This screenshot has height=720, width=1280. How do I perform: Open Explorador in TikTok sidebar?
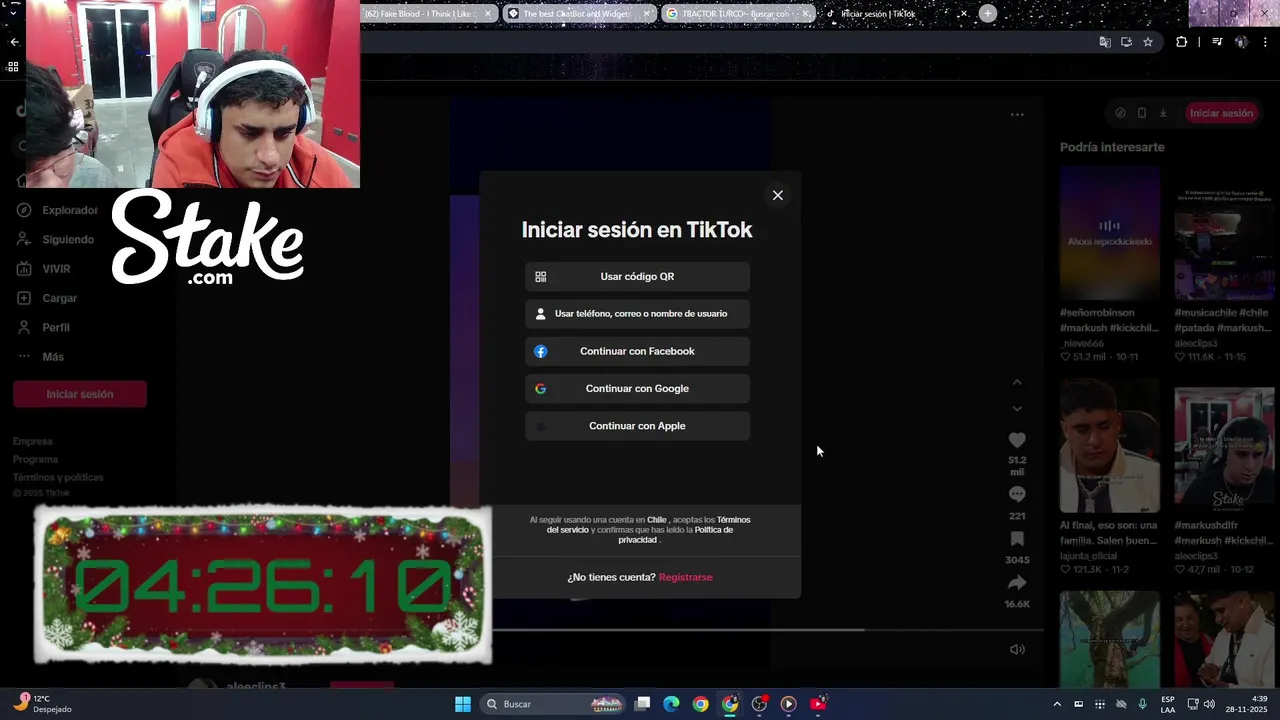click(x=58, y=210)
